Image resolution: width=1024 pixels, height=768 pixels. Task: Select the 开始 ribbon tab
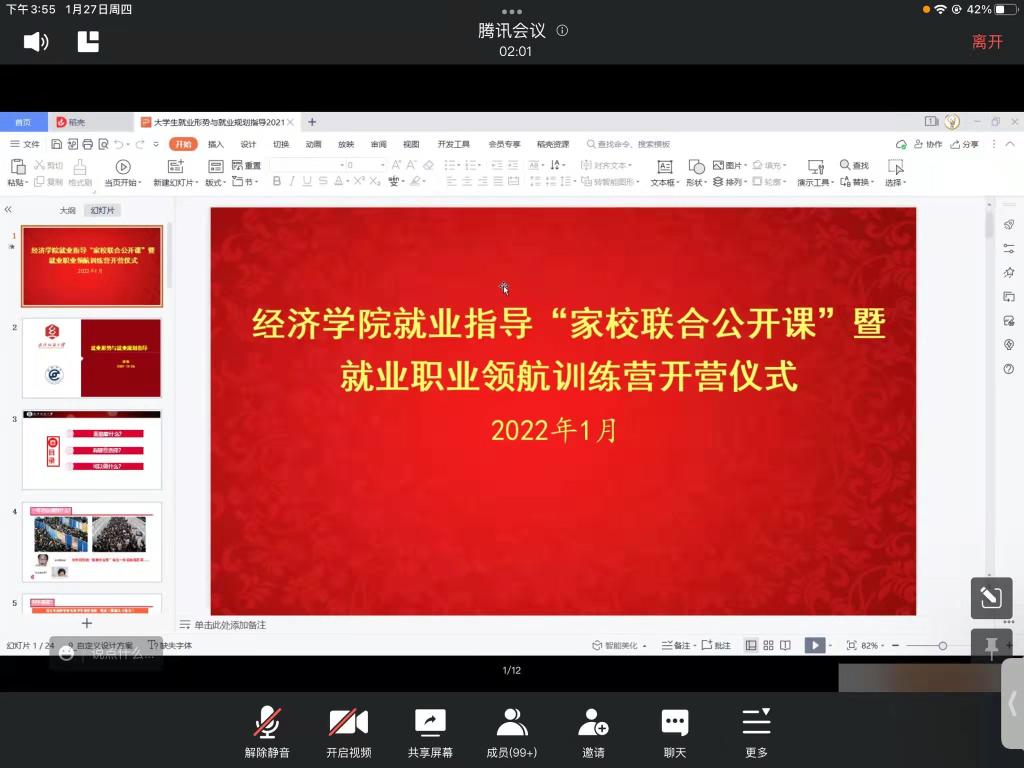coord(183,144)
